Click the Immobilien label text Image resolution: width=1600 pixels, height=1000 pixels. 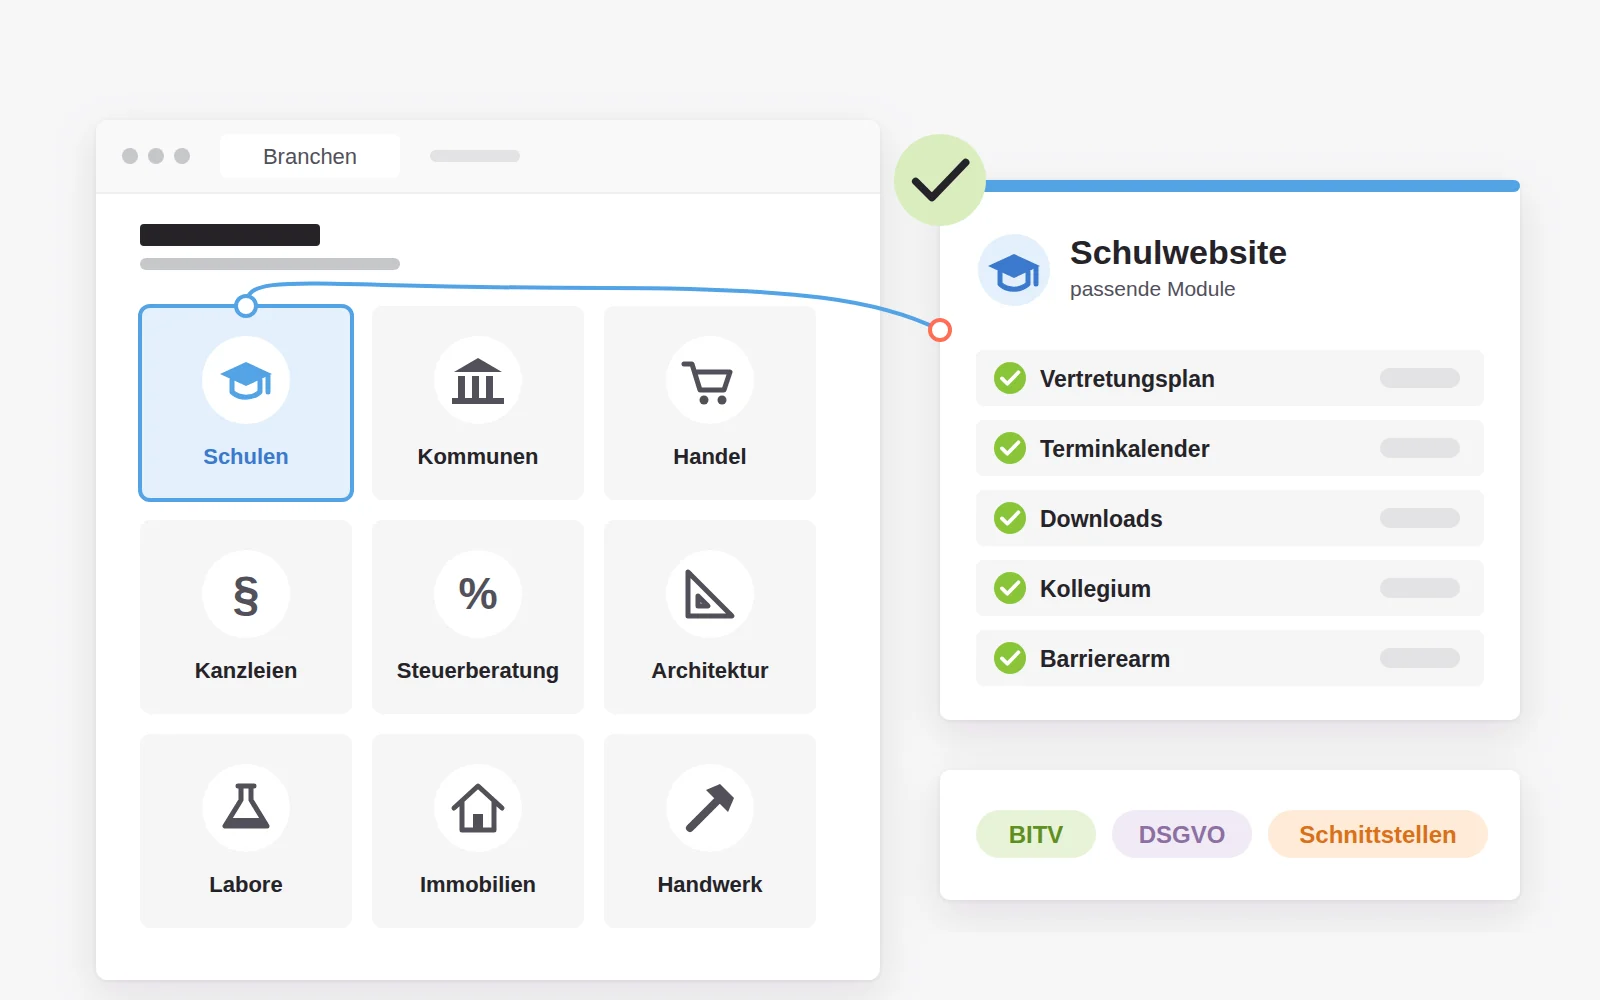point(478,884)
